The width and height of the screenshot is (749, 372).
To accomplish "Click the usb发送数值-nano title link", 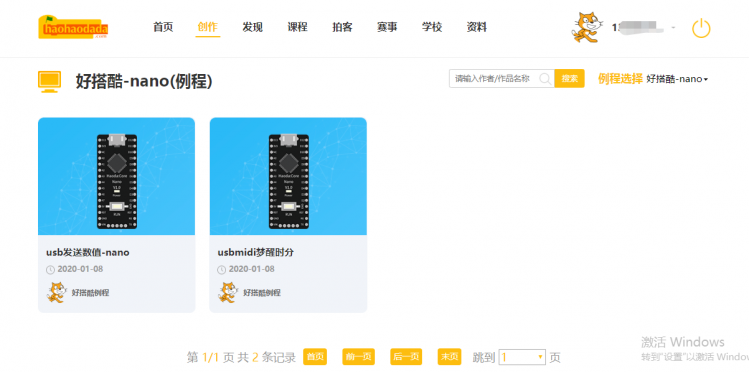I will (88, 253).
